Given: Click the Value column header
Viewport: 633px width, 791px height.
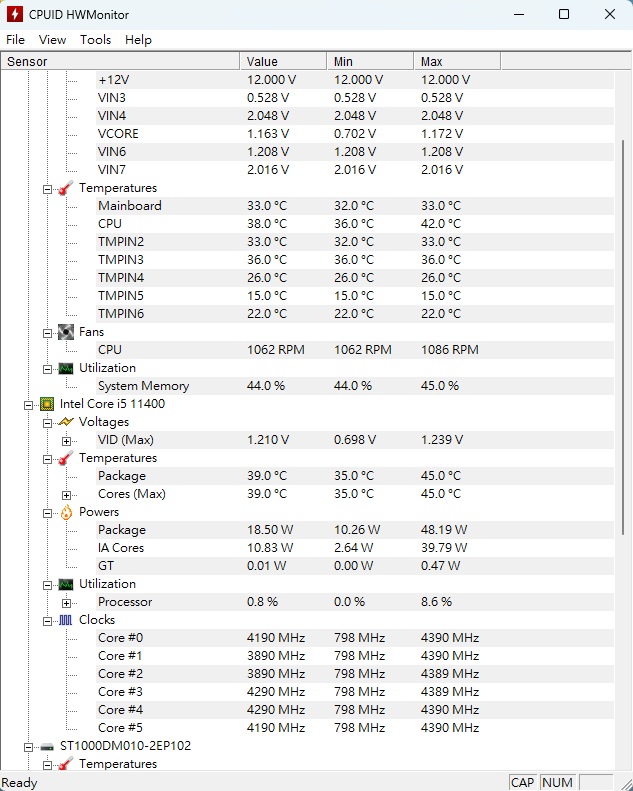Looking at the screenshot, I should [x=283, y=62].
